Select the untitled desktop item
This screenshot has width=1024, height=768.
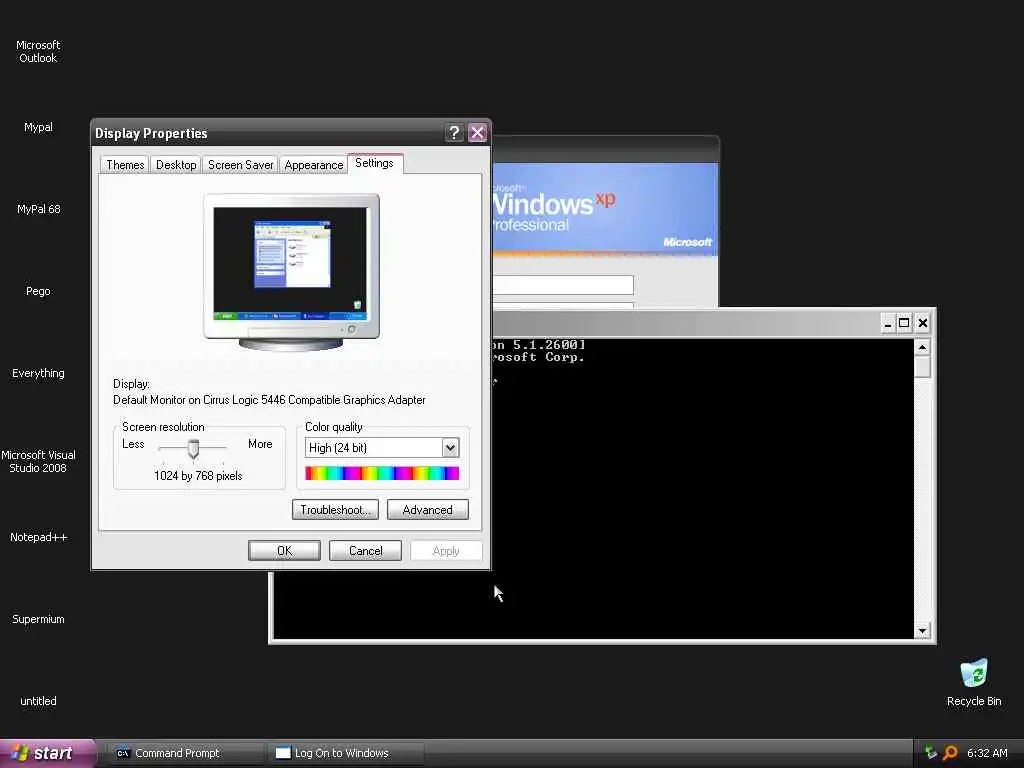[38, 701]
